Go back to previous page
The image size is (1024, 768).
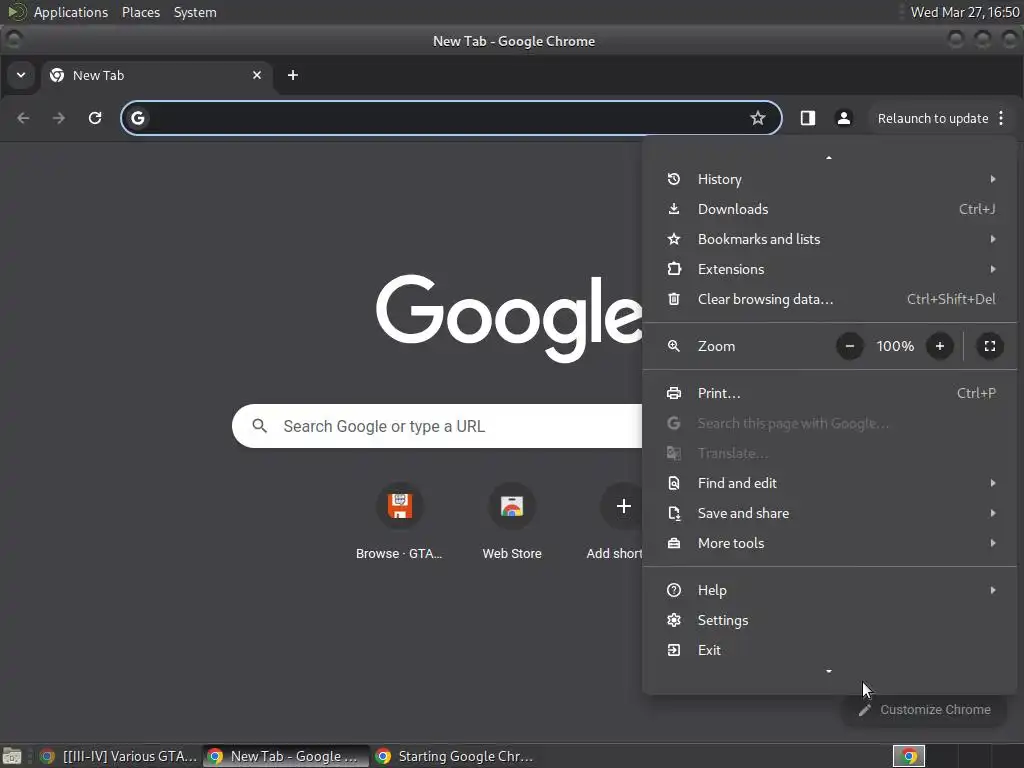point(24,118)
